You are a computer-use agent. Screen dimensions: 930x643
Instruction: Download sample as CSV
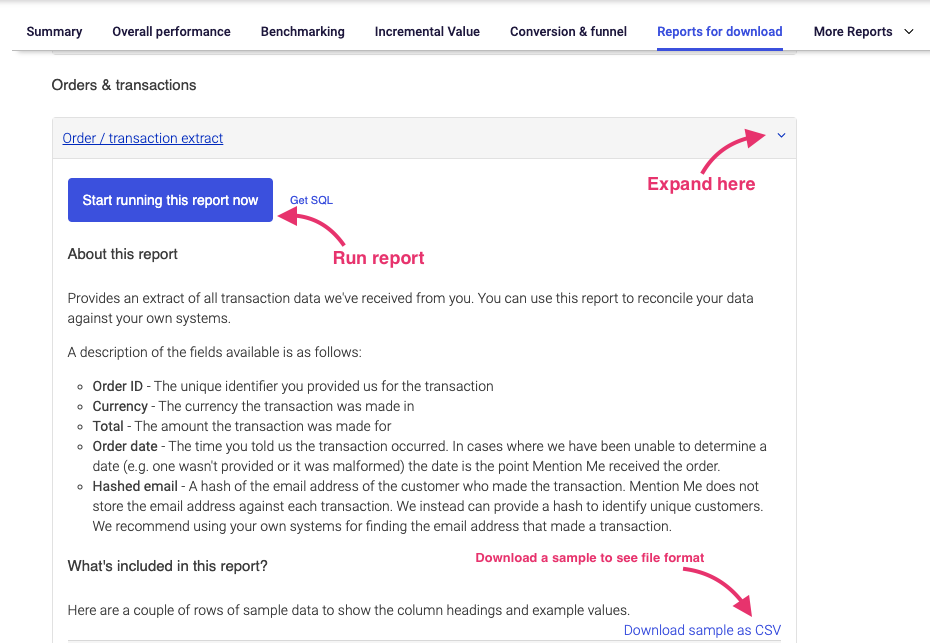tap(702, 631)
